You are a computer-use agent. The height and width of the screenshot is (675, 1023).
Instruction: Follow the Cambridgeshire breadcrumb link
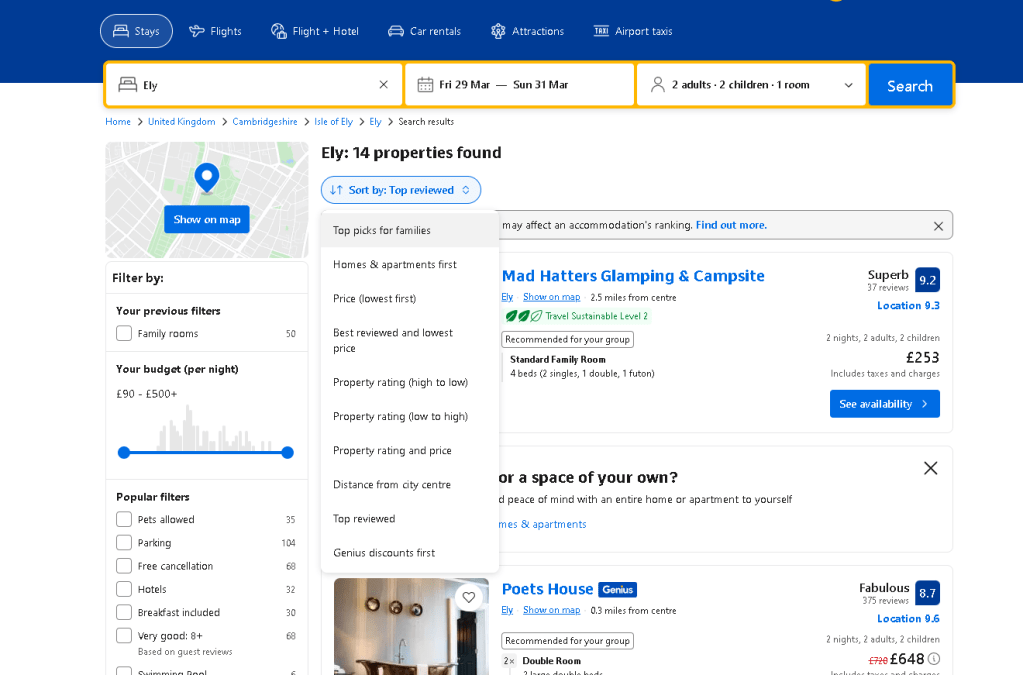click(265, 122)
